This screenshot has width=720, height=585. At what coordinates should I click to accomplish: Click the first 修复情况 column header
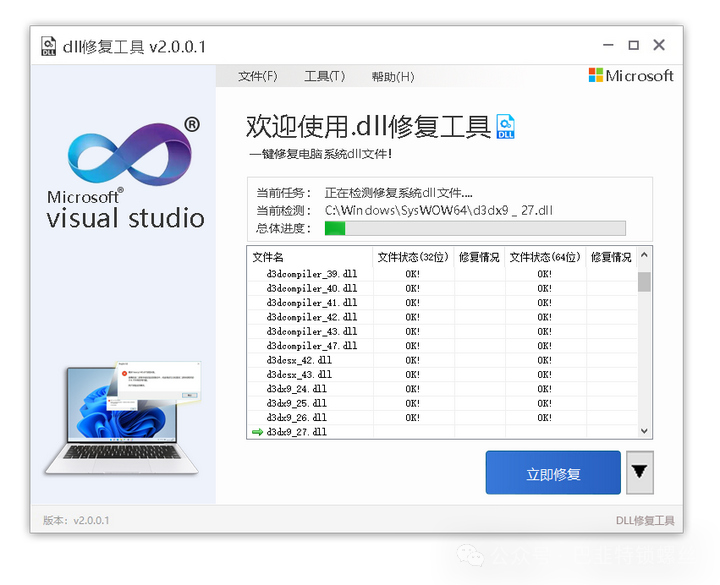click(479, 257)
